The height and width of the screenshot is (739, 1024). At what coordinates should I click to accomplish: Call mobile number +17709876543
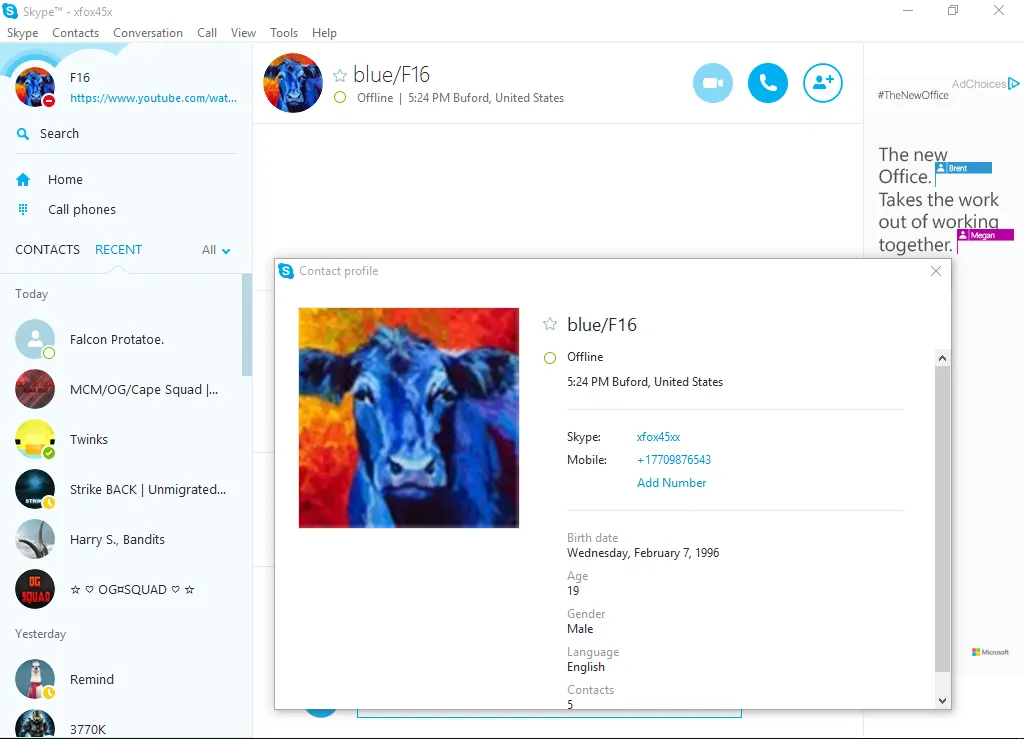pyautogui.click(x=674, y=460)
